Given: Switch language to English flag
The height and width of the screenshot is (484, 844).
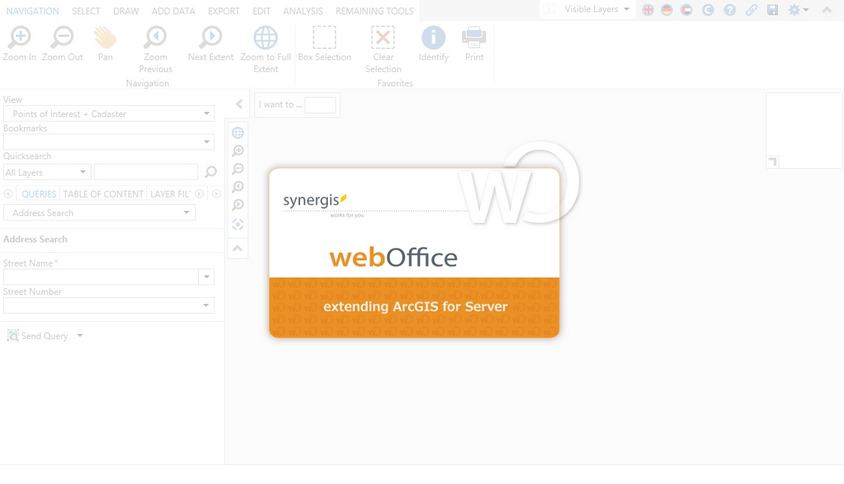Looking at the screenshot, I should (x=648, y=10).
